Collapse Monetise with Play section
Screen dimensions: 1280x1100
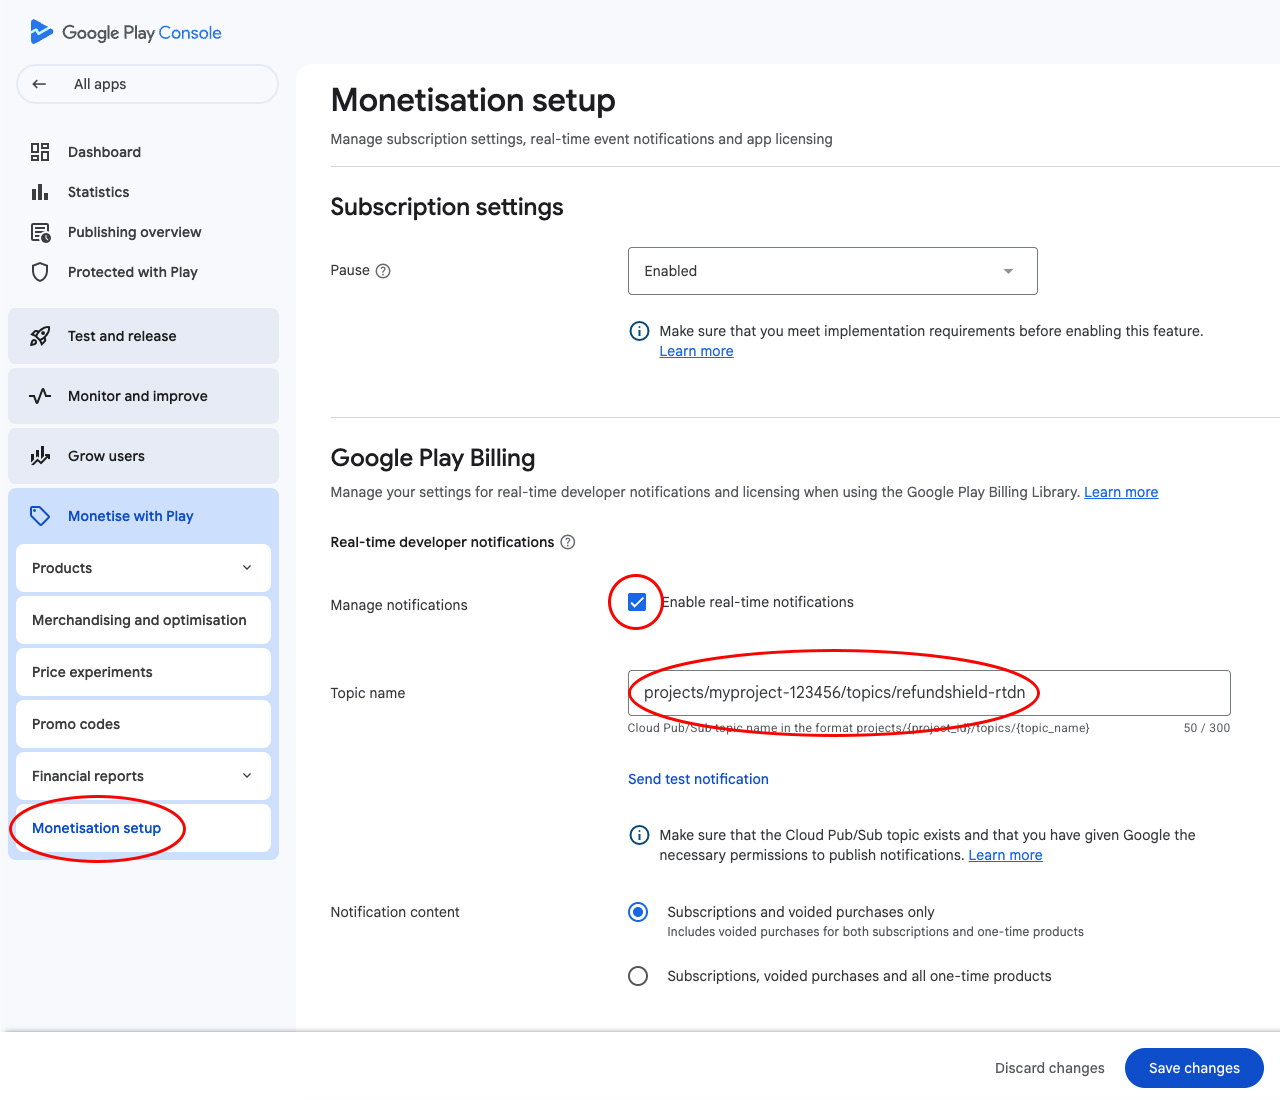coord(143,516)
